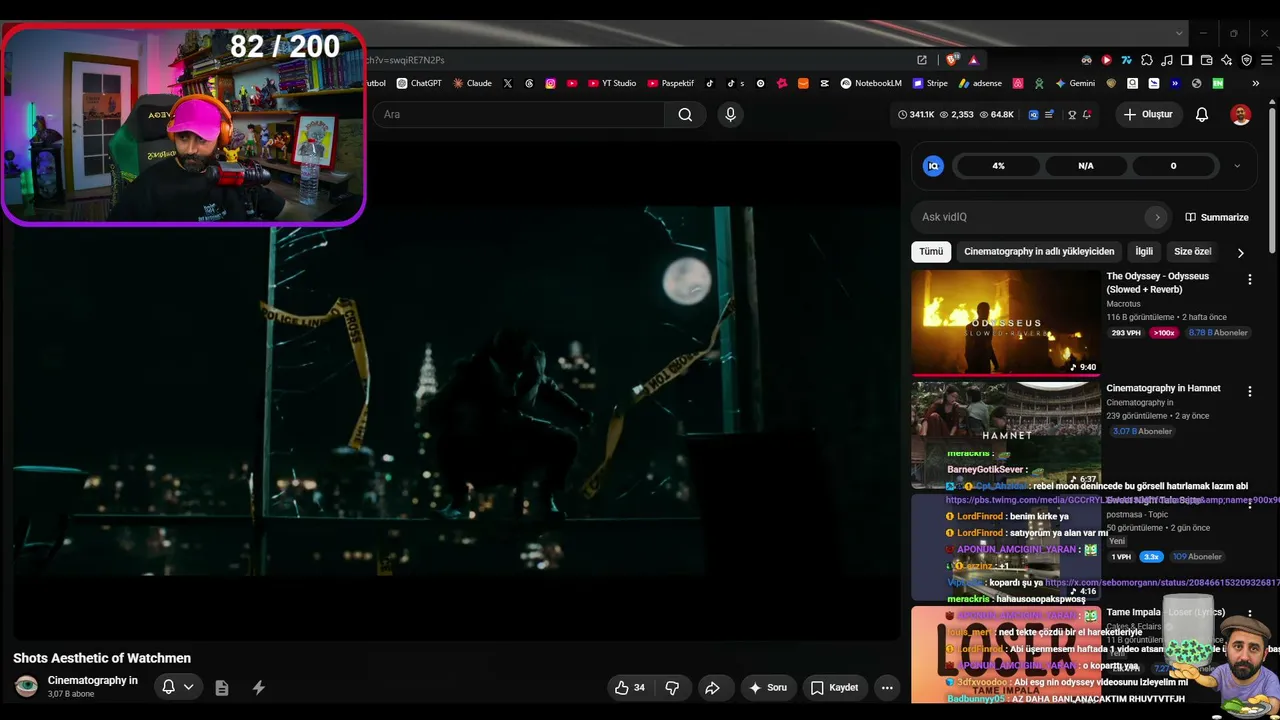Show more bookmarks with the overflow chevron
The height and width of the screenshot is (720, 1280).
point(1256,84)
